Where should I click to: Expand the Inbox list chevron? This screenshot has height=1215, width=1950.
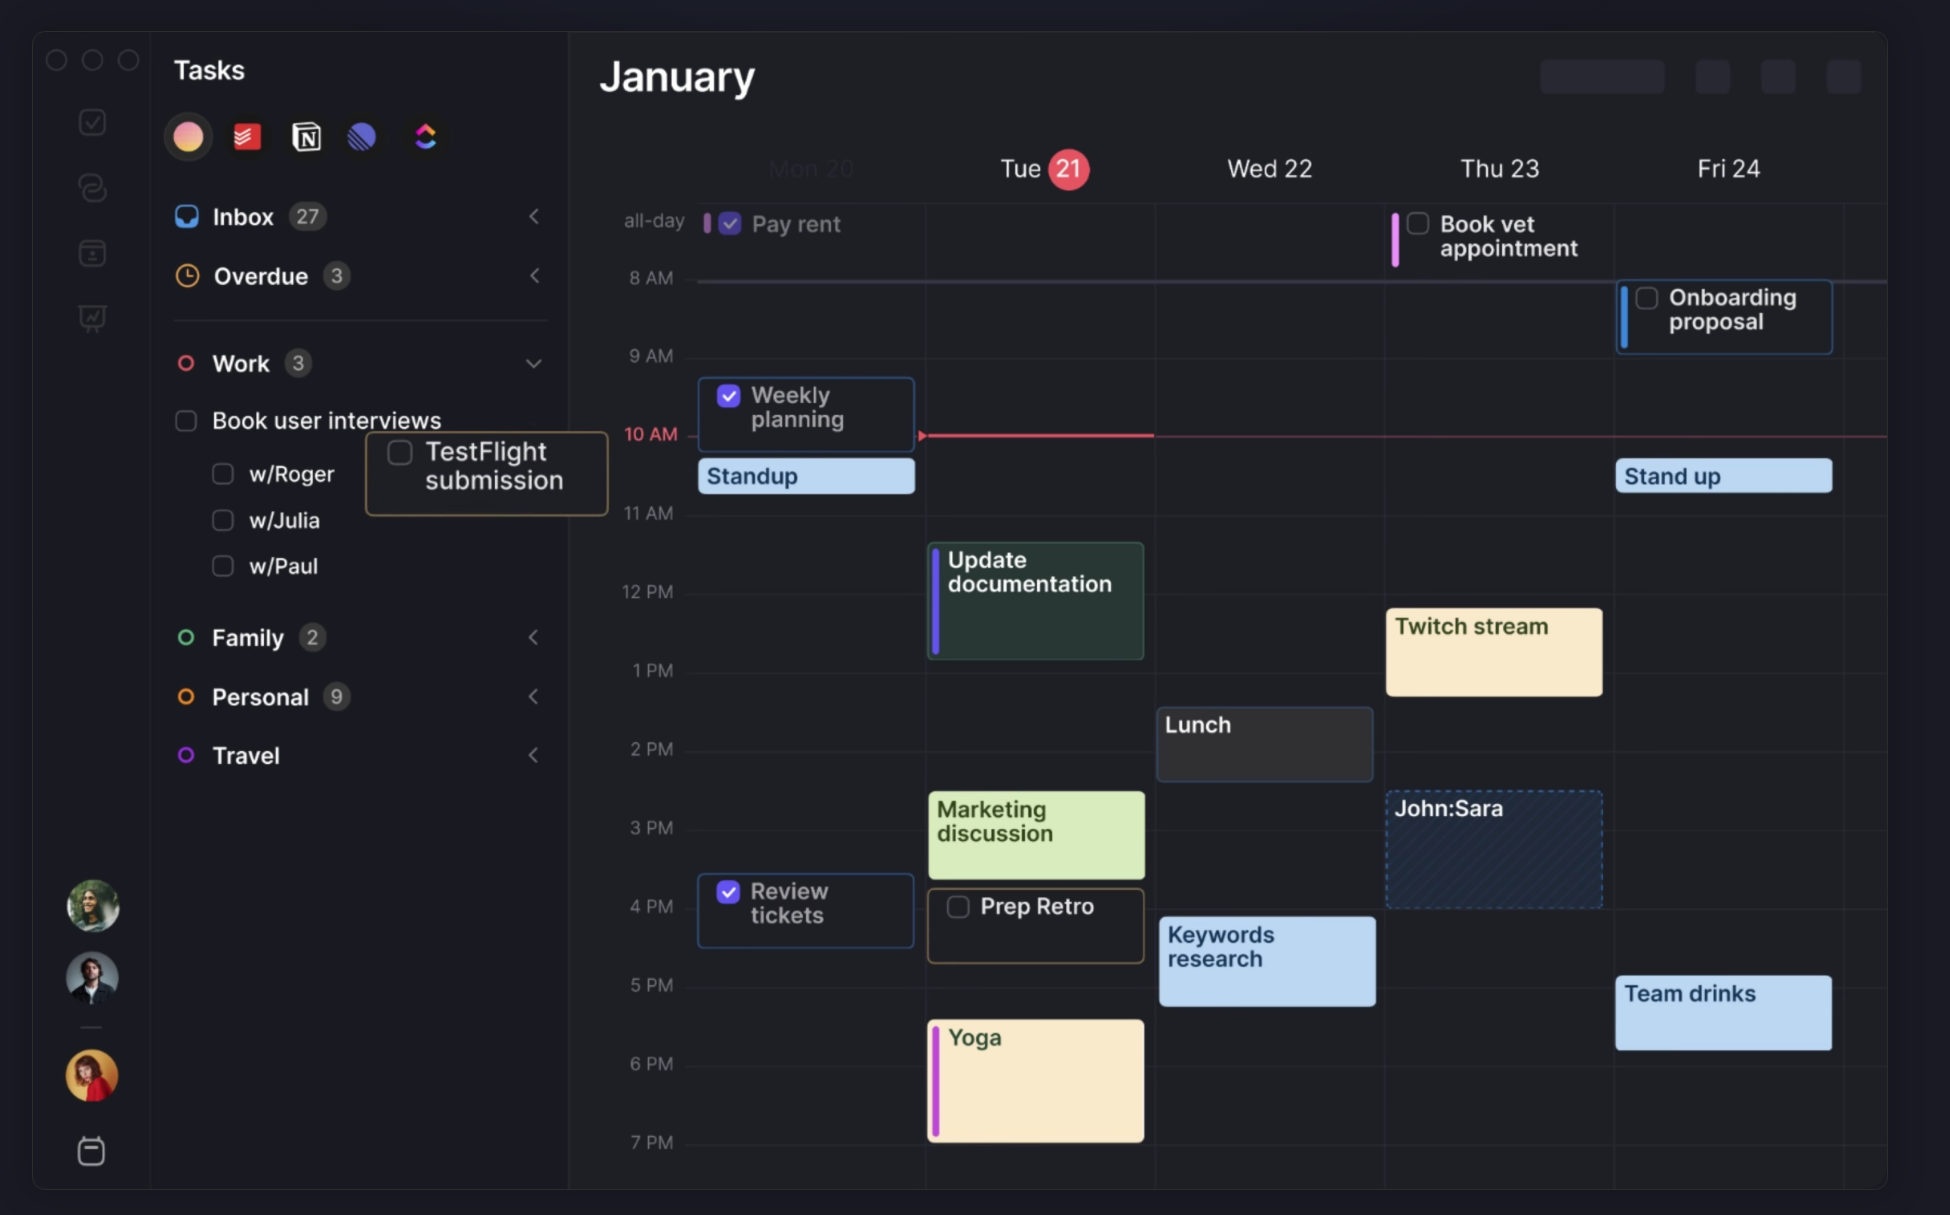pyautogui.click(x=534, y=217)
